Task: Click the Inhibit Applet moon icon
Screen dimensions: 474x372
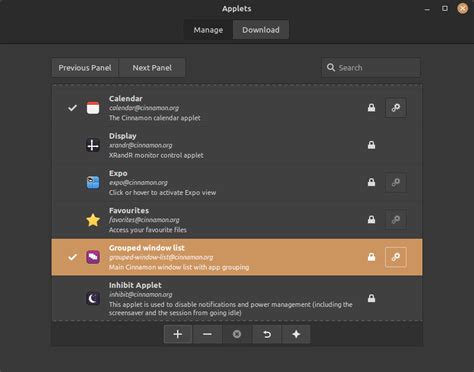Action: (x=93, y=298)
